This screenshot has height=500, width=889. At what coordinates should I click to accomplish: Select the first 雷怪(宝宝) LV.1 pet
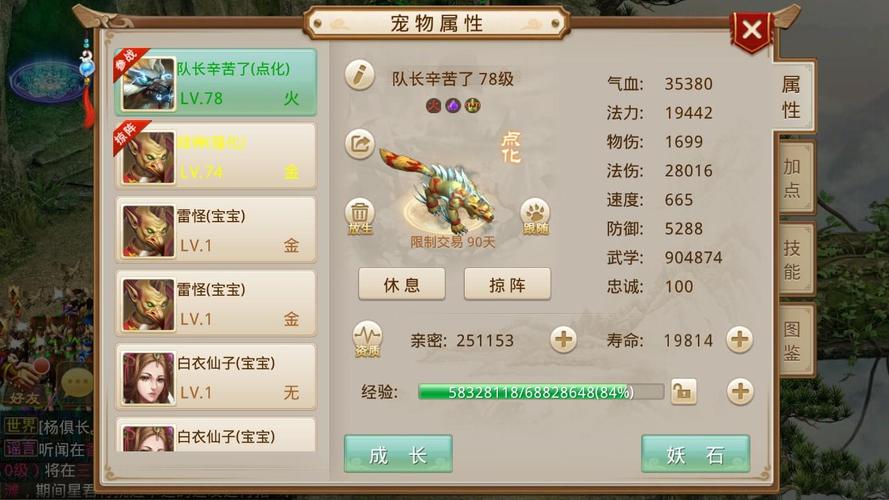coord(216,230)
